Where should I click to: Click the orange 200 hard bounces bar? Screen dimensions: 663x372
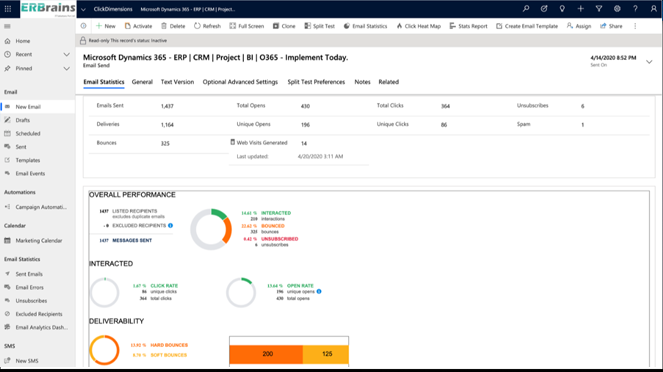click(x=266, y=354)
